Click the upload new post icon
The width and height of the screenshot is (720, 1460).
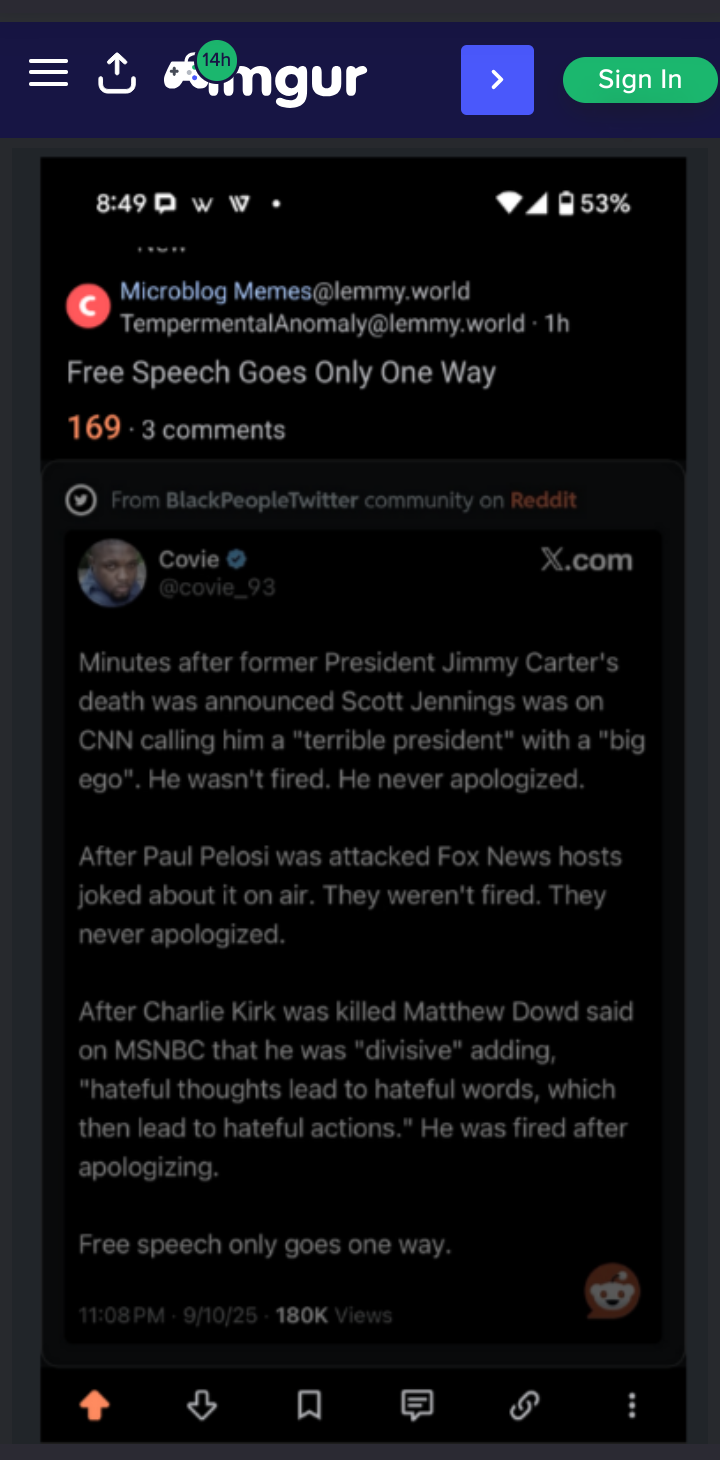(x=117, y=74)
